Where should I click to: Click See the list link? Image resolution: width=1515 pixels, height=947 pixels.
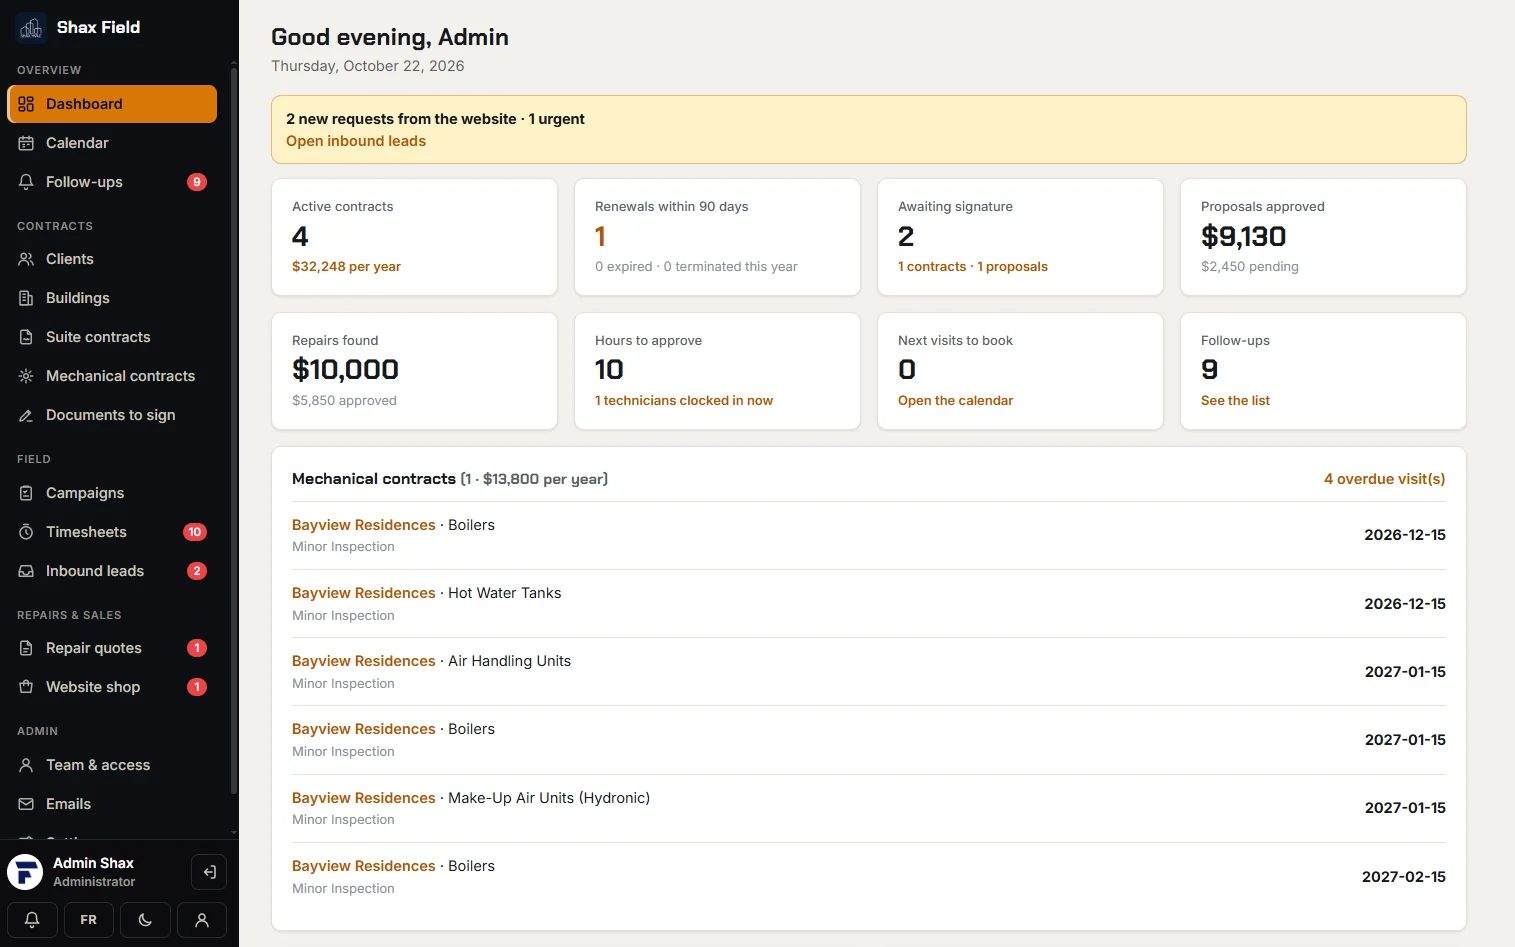(x=1235, y=401)
